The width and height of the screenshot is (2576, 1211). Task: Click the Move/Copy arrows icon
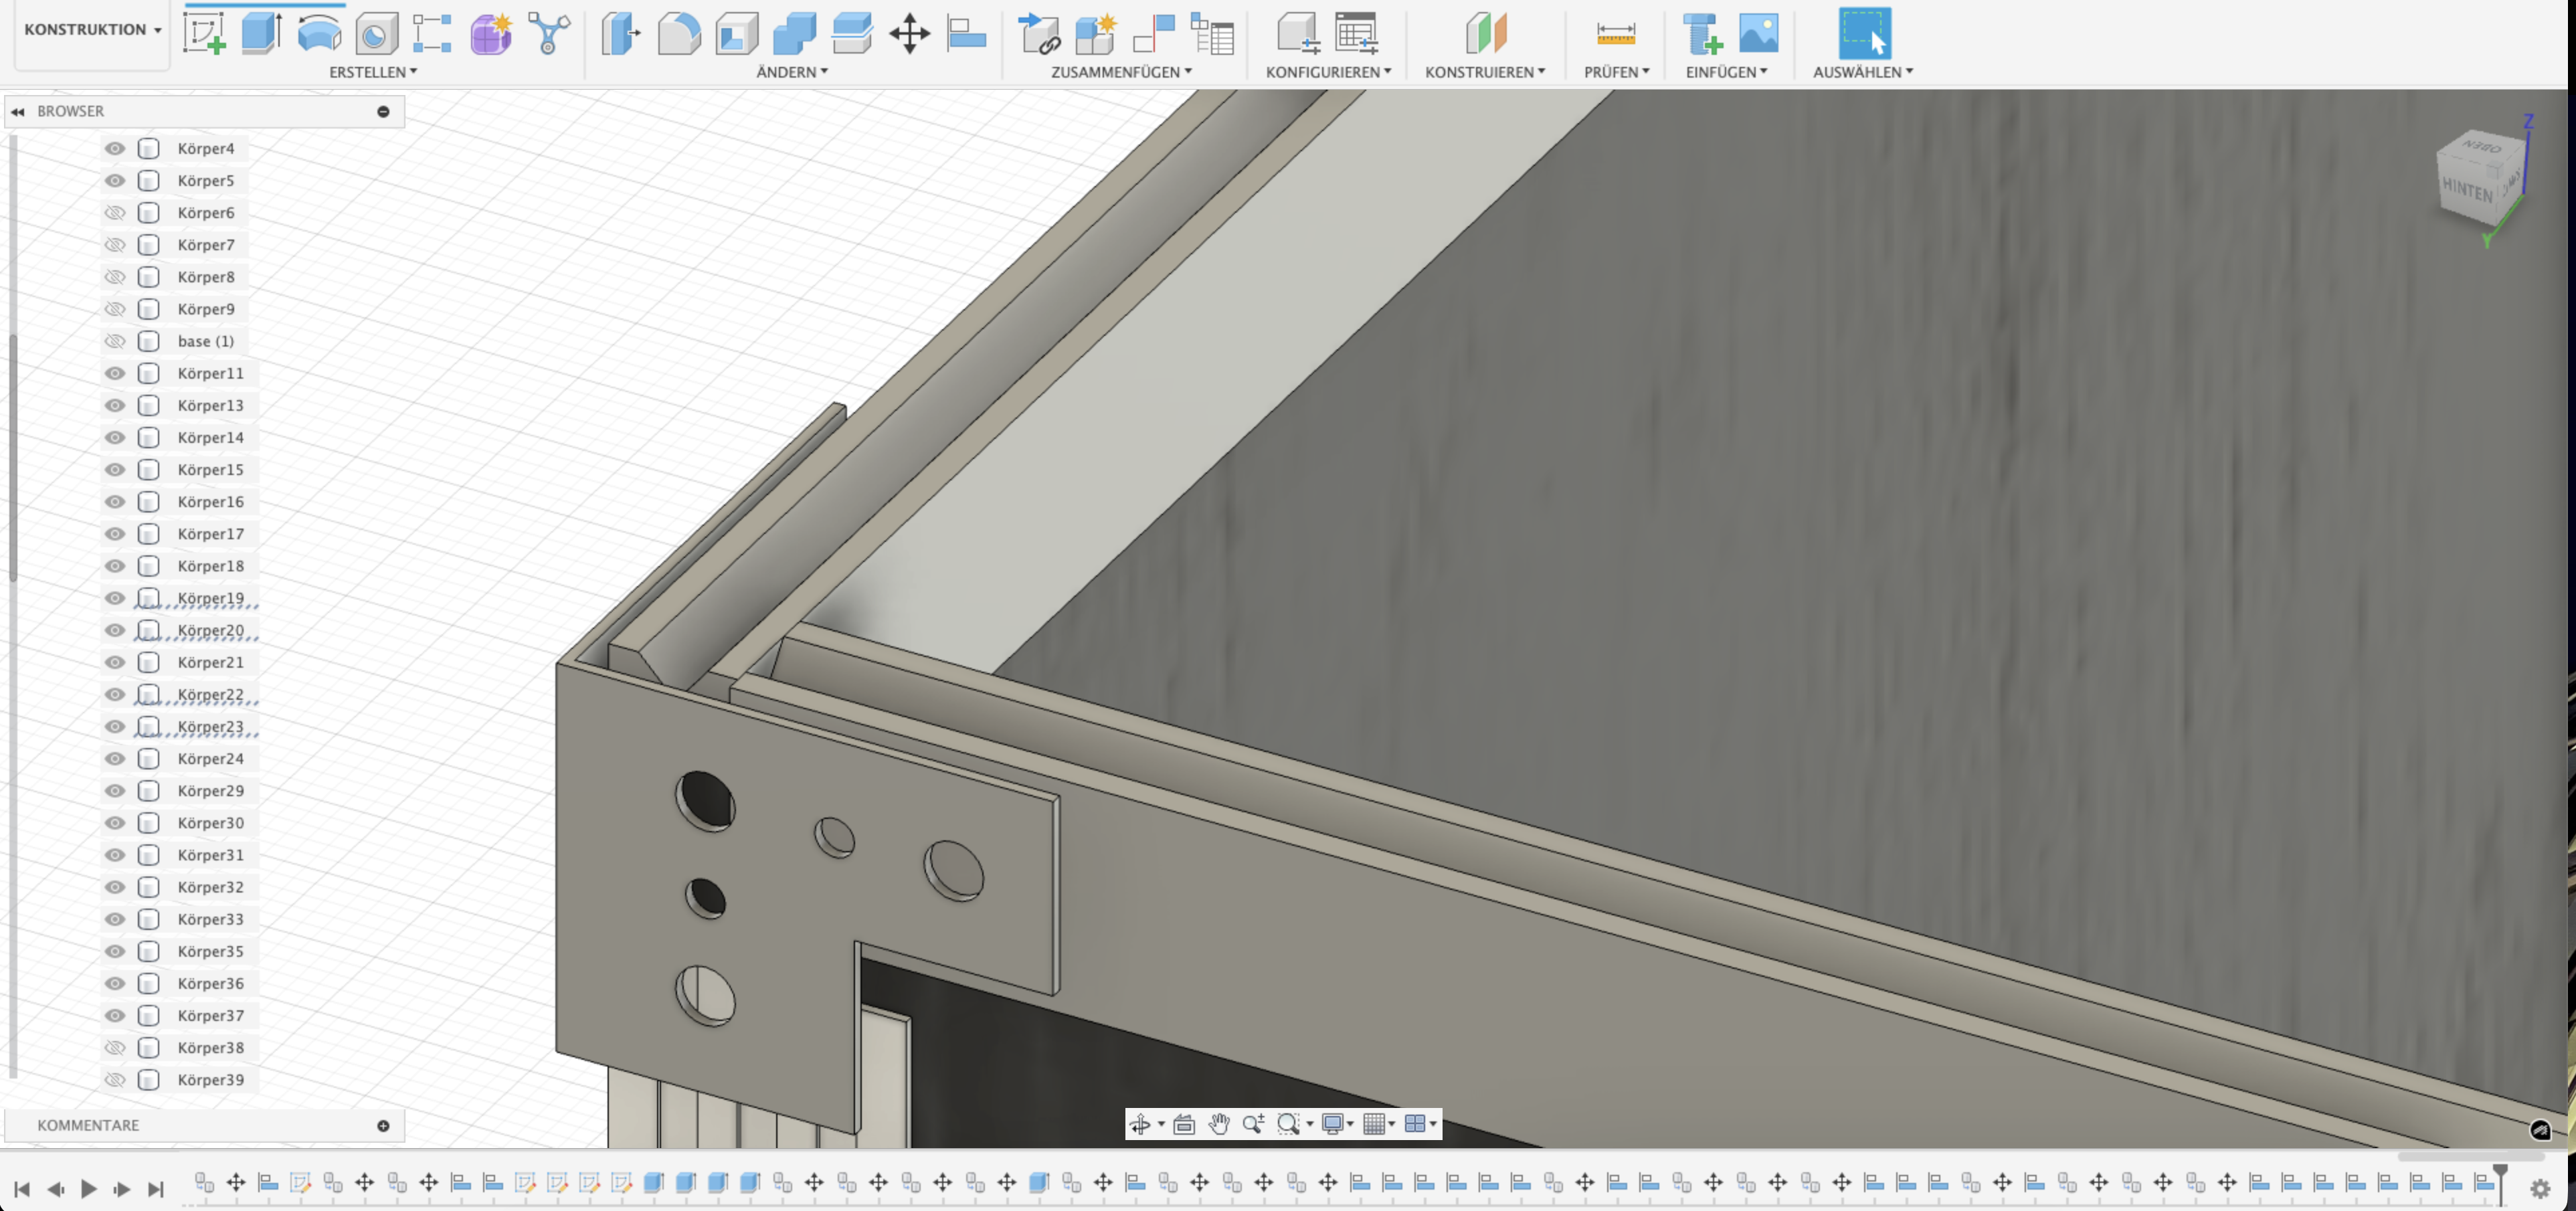909,33
